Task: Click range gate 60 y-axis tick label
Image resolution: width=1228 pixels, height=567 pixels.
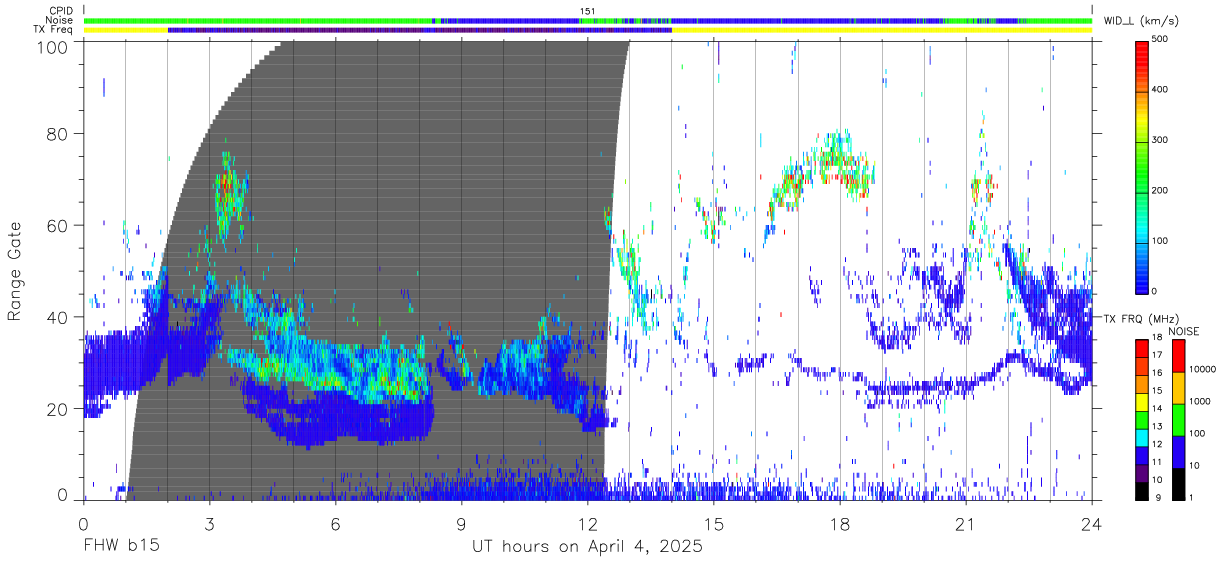Action: click(59, 226)
